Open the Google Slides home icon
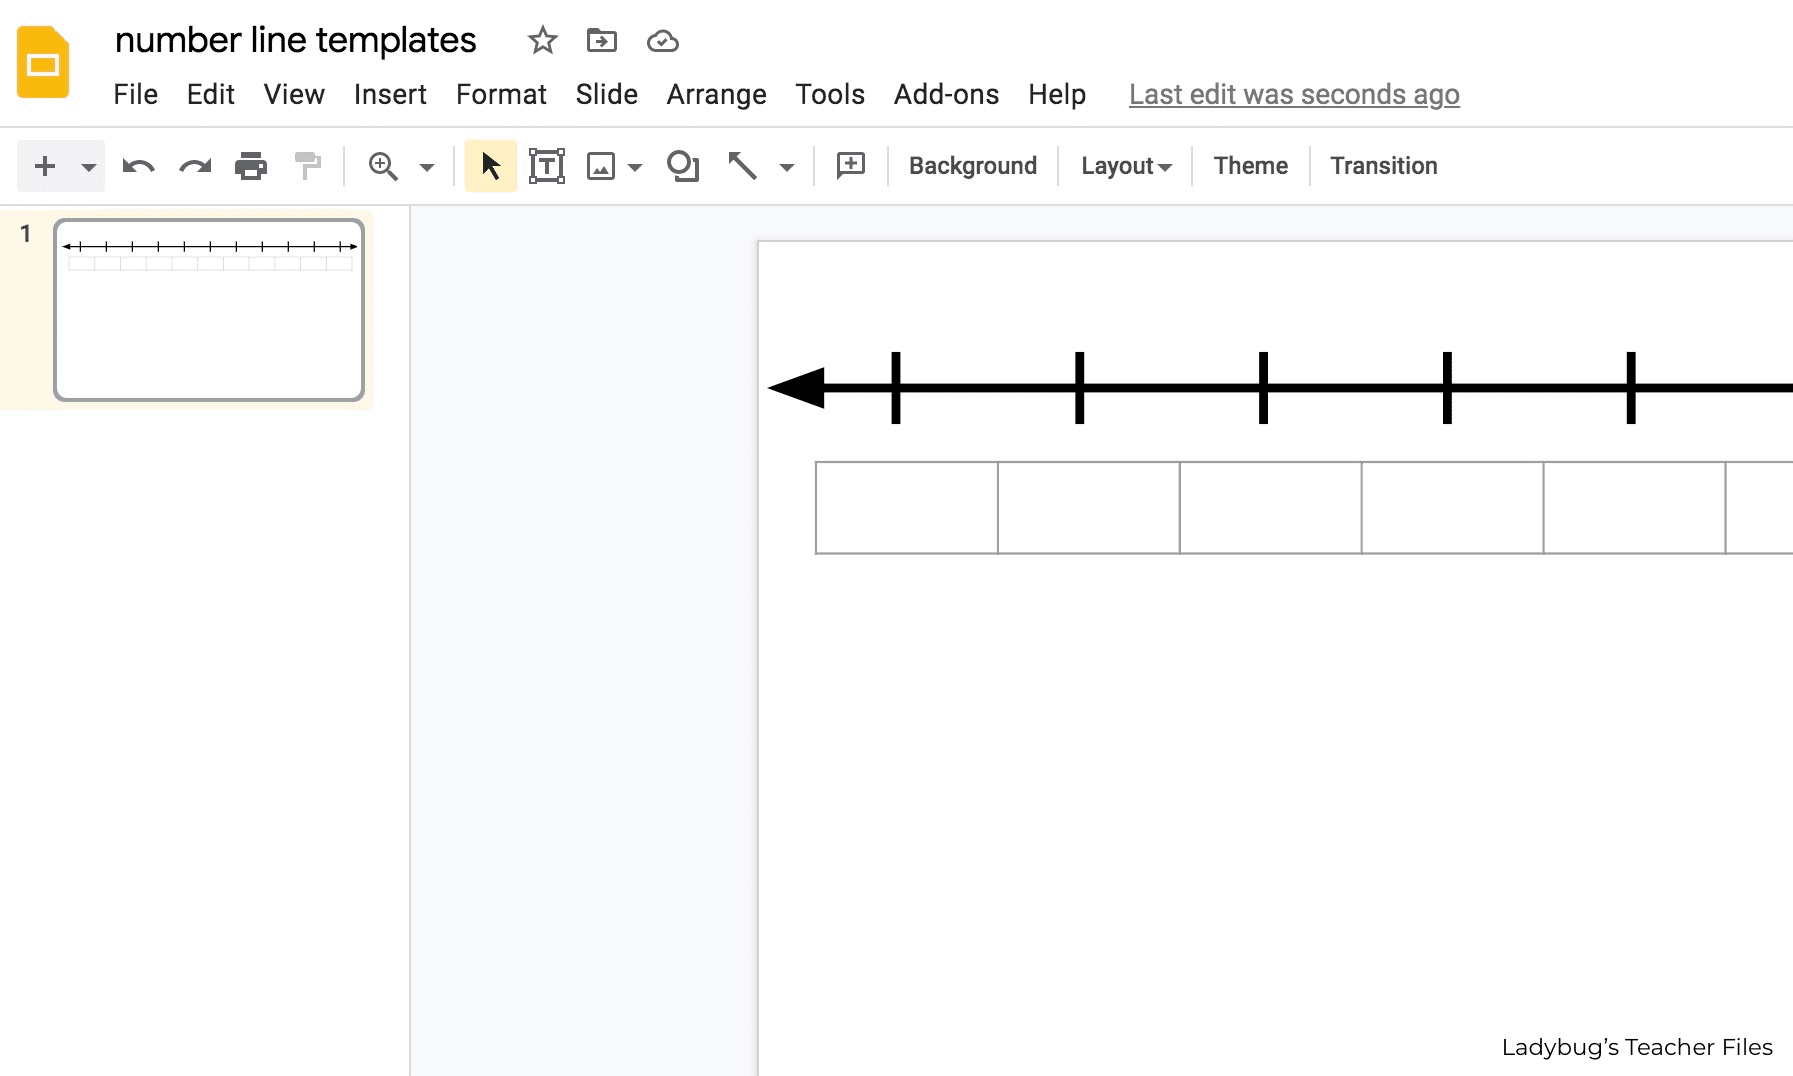Viewport: 1793px width, 1076px height. pyautogui.click(x=43, y=63)
